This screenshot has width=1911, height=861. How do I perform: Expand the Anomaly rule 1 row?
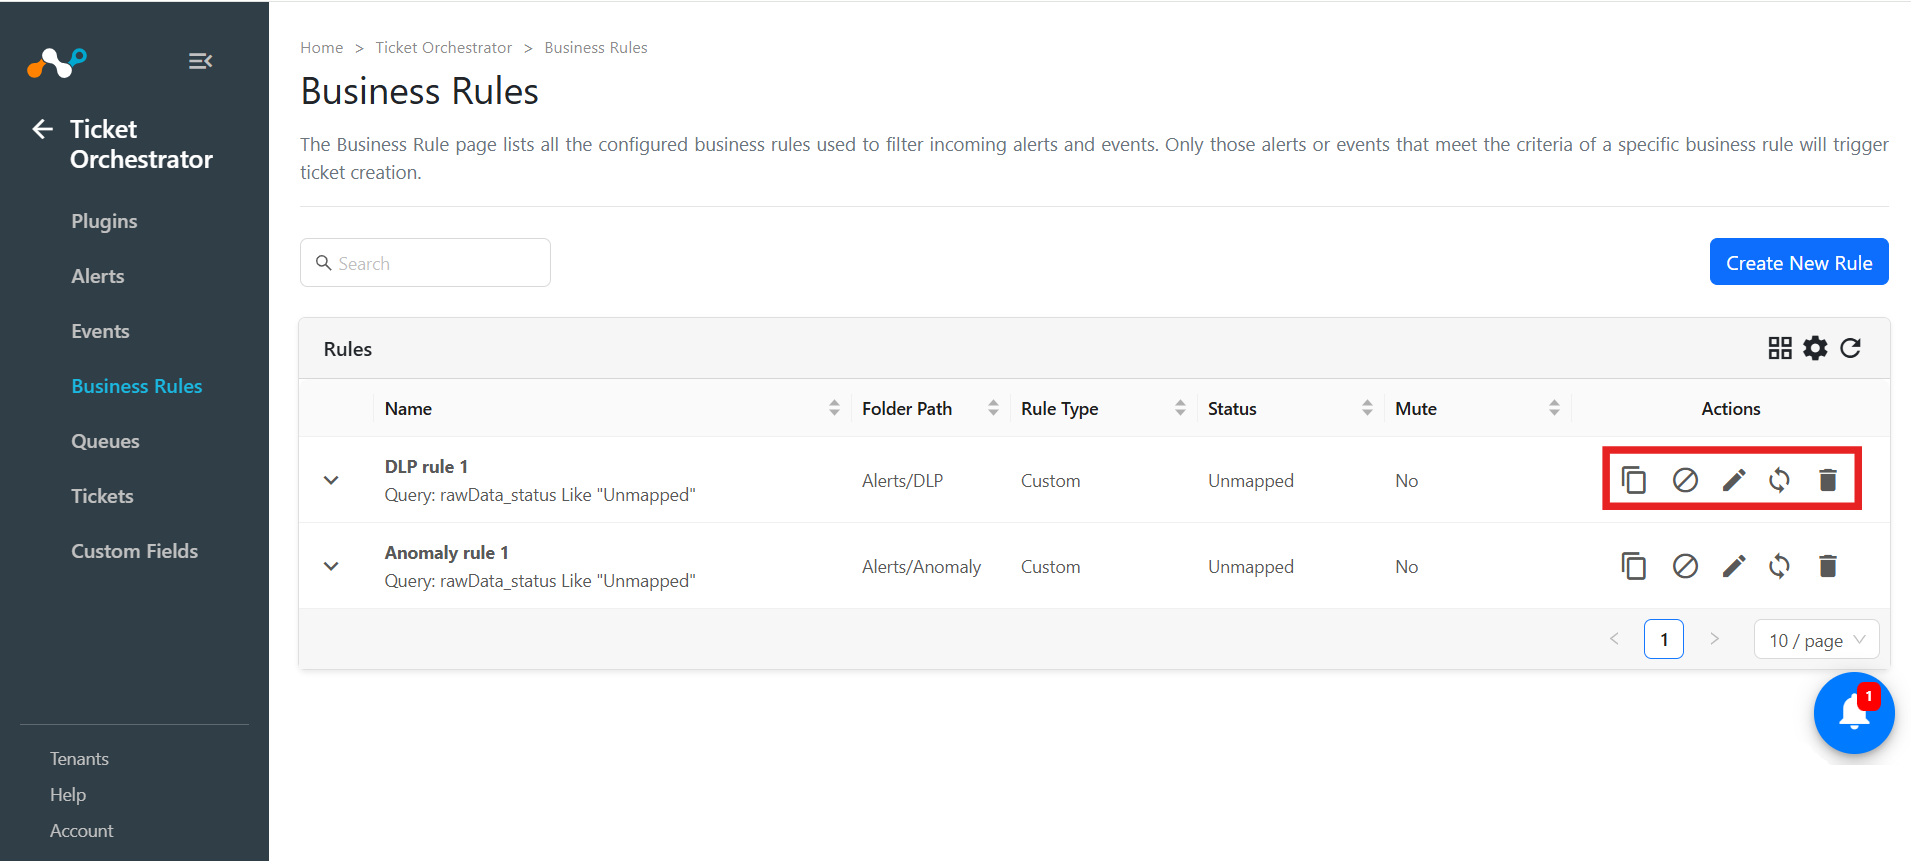pos(331,566)
